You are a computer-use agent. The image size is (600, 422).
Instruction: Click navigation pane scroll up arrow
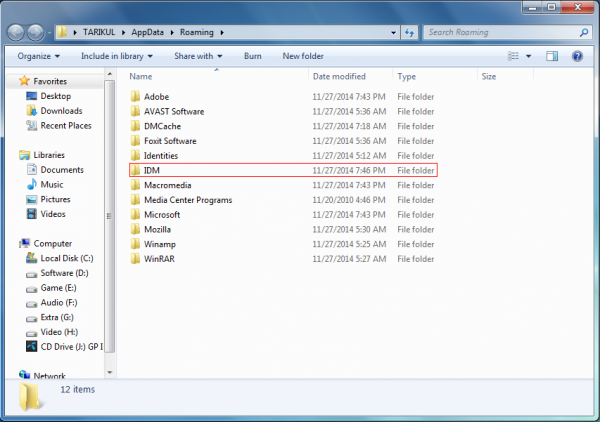109,74
